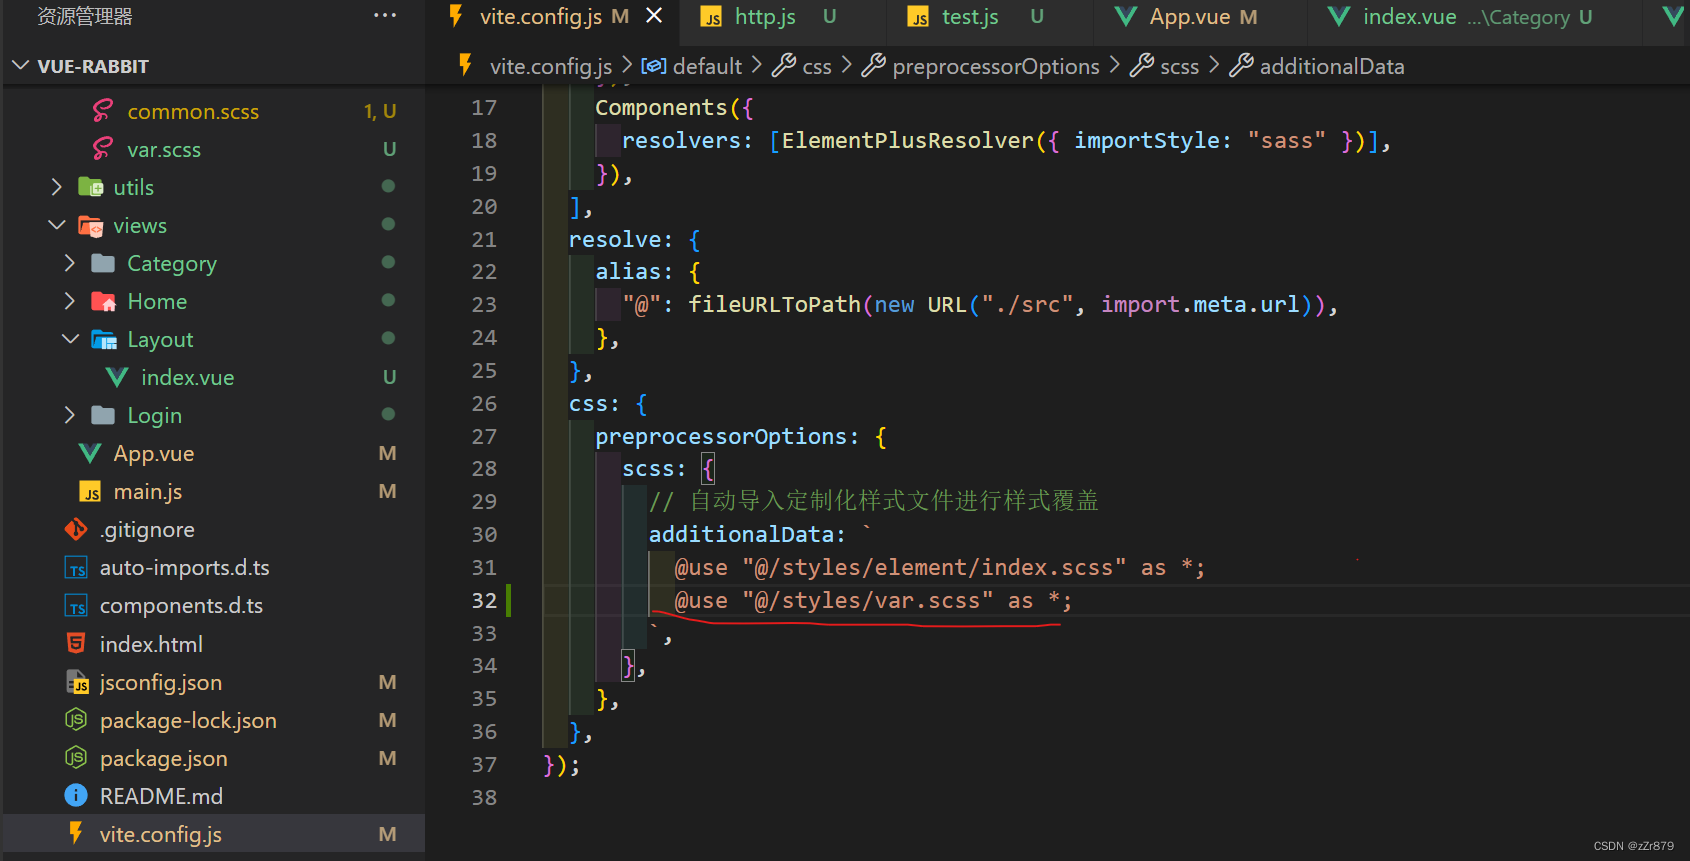Viewport: 1690px width, 861px height.
Task: Expand the Login folder chevron
Action: coord(70,415)
